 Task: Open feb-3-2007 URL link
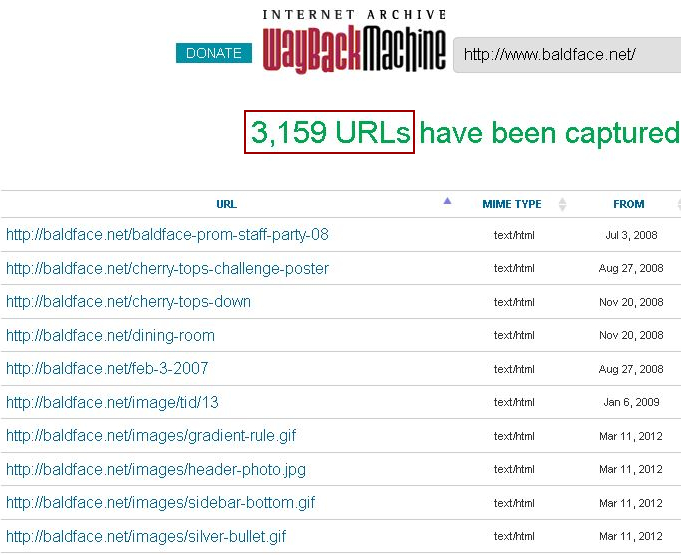click(x=107, y=368)
